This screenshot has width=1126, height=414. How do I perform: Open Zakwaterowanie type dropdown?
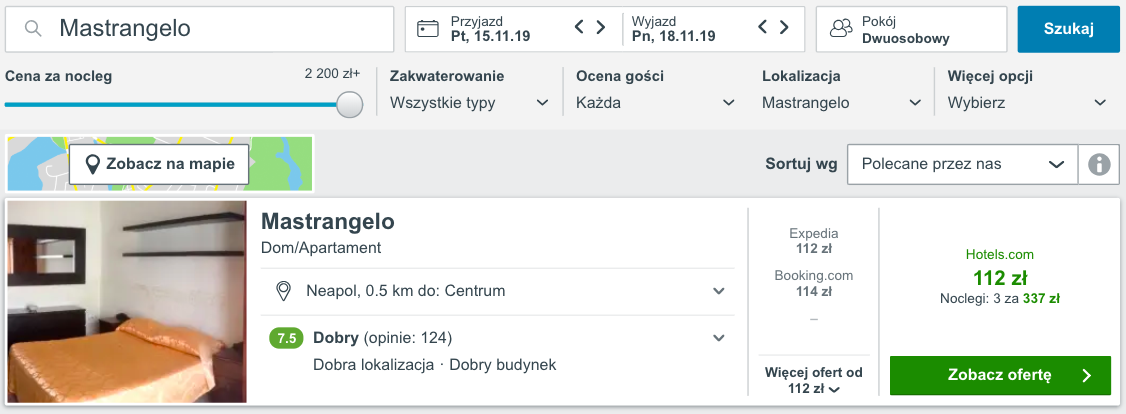[x=469, y=102]
